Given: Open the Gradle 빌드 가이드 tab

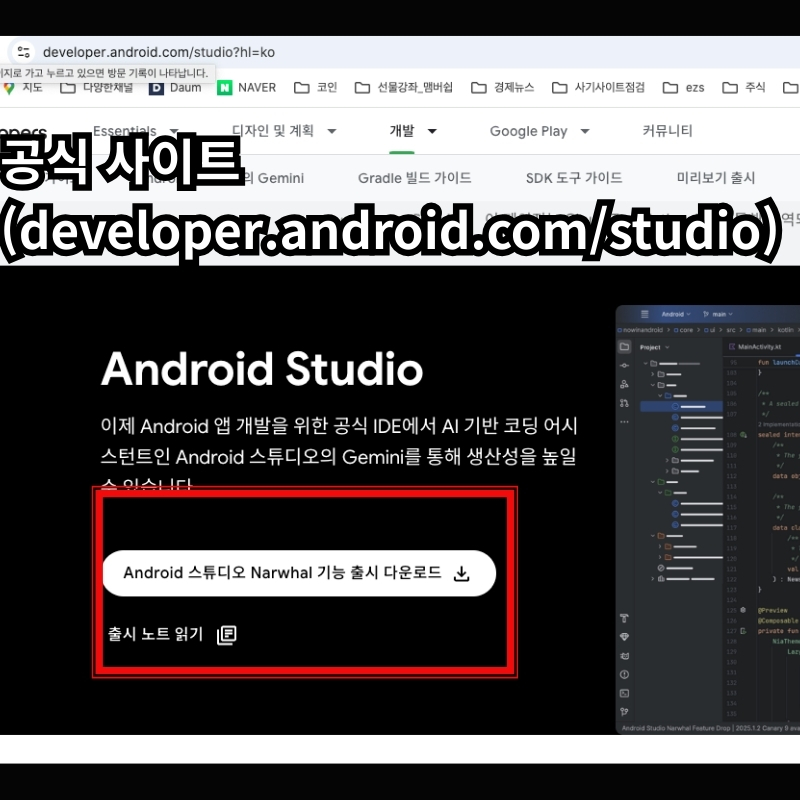Looking at the screenshot, I should (x=414, y=178).
